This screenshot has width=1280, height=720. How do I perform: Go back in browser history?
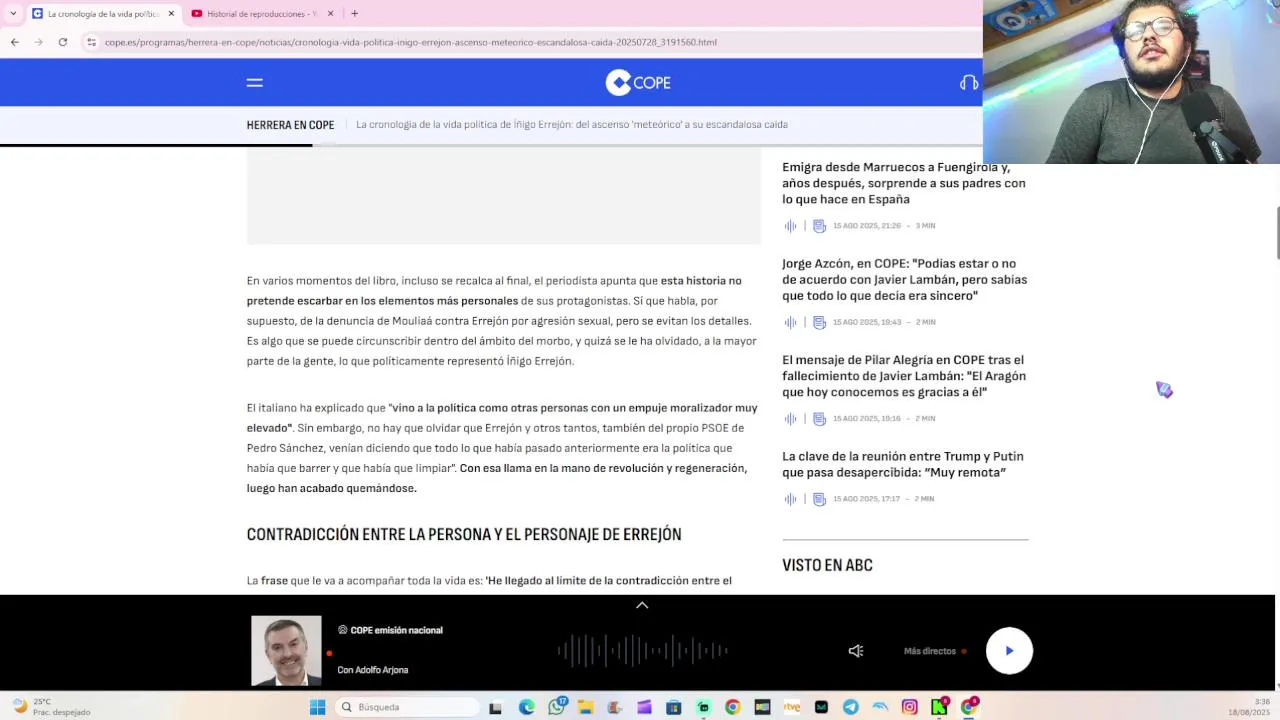[x=14, y=42]
